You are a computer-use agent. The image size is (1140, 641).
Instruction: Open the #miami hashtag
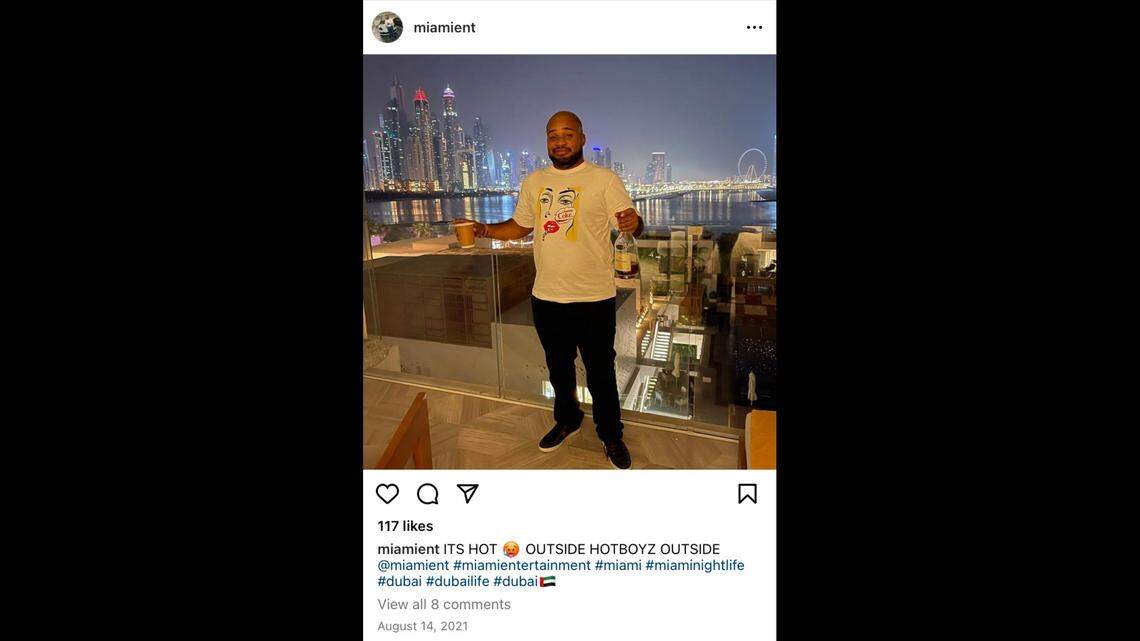[618, 565]
